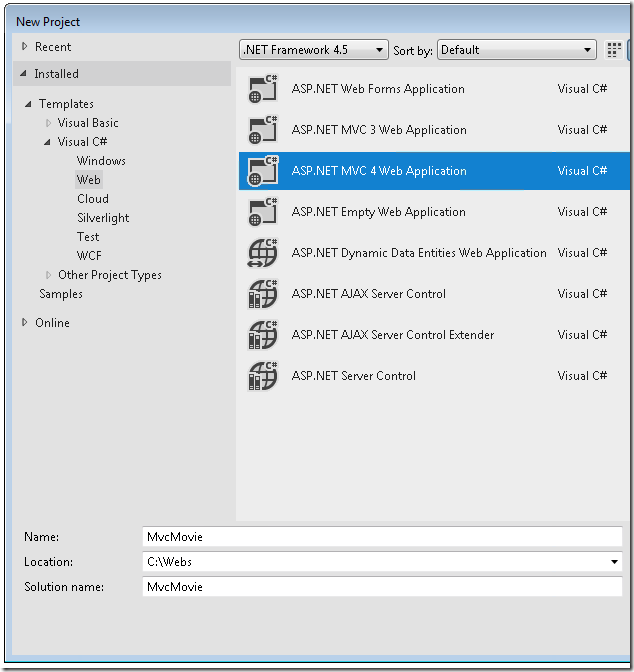Select the Windows template category

(x=101, y=161)
